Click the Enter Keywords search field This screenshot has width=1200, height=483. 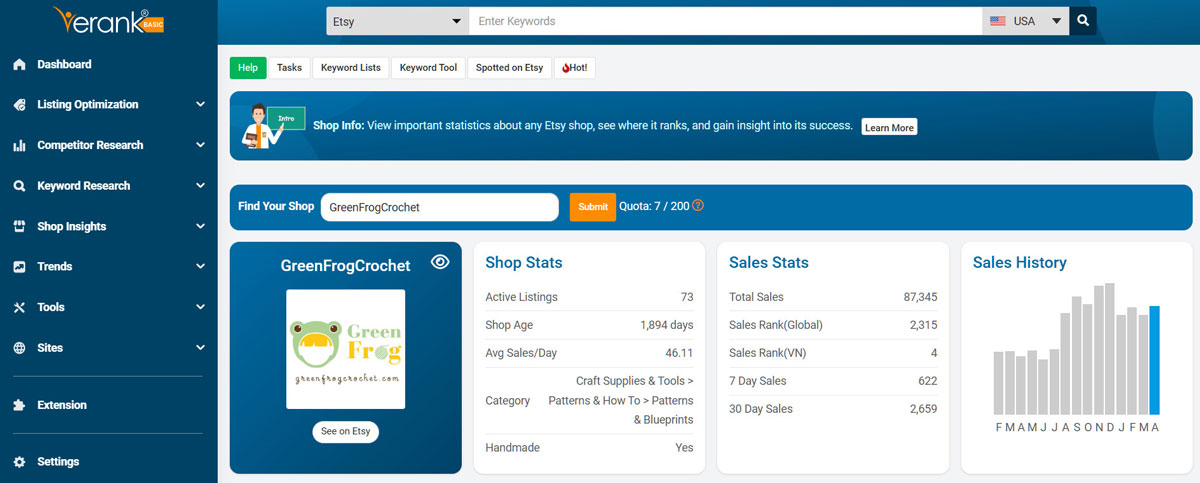point(726,21)
